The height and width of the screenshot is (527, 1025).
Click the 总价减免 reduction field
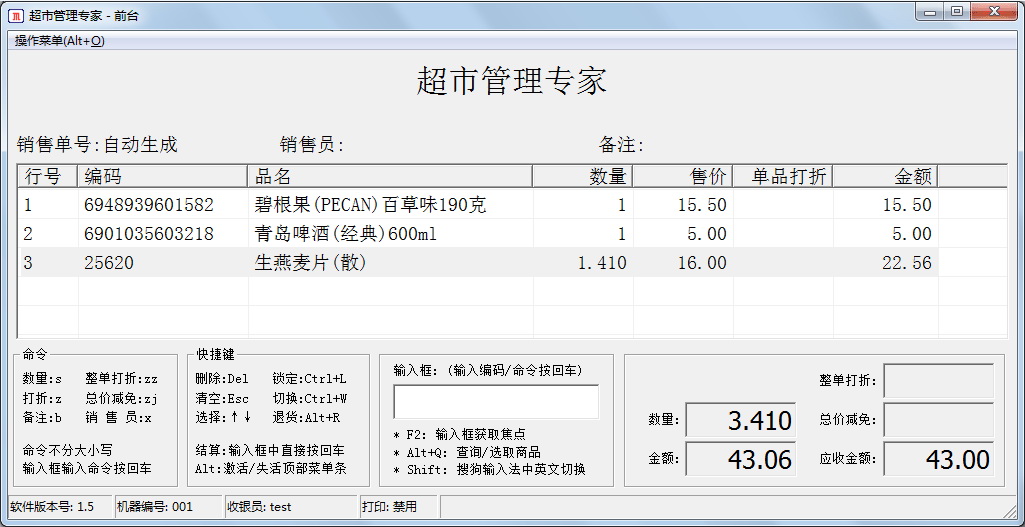[x=938, y=420]
